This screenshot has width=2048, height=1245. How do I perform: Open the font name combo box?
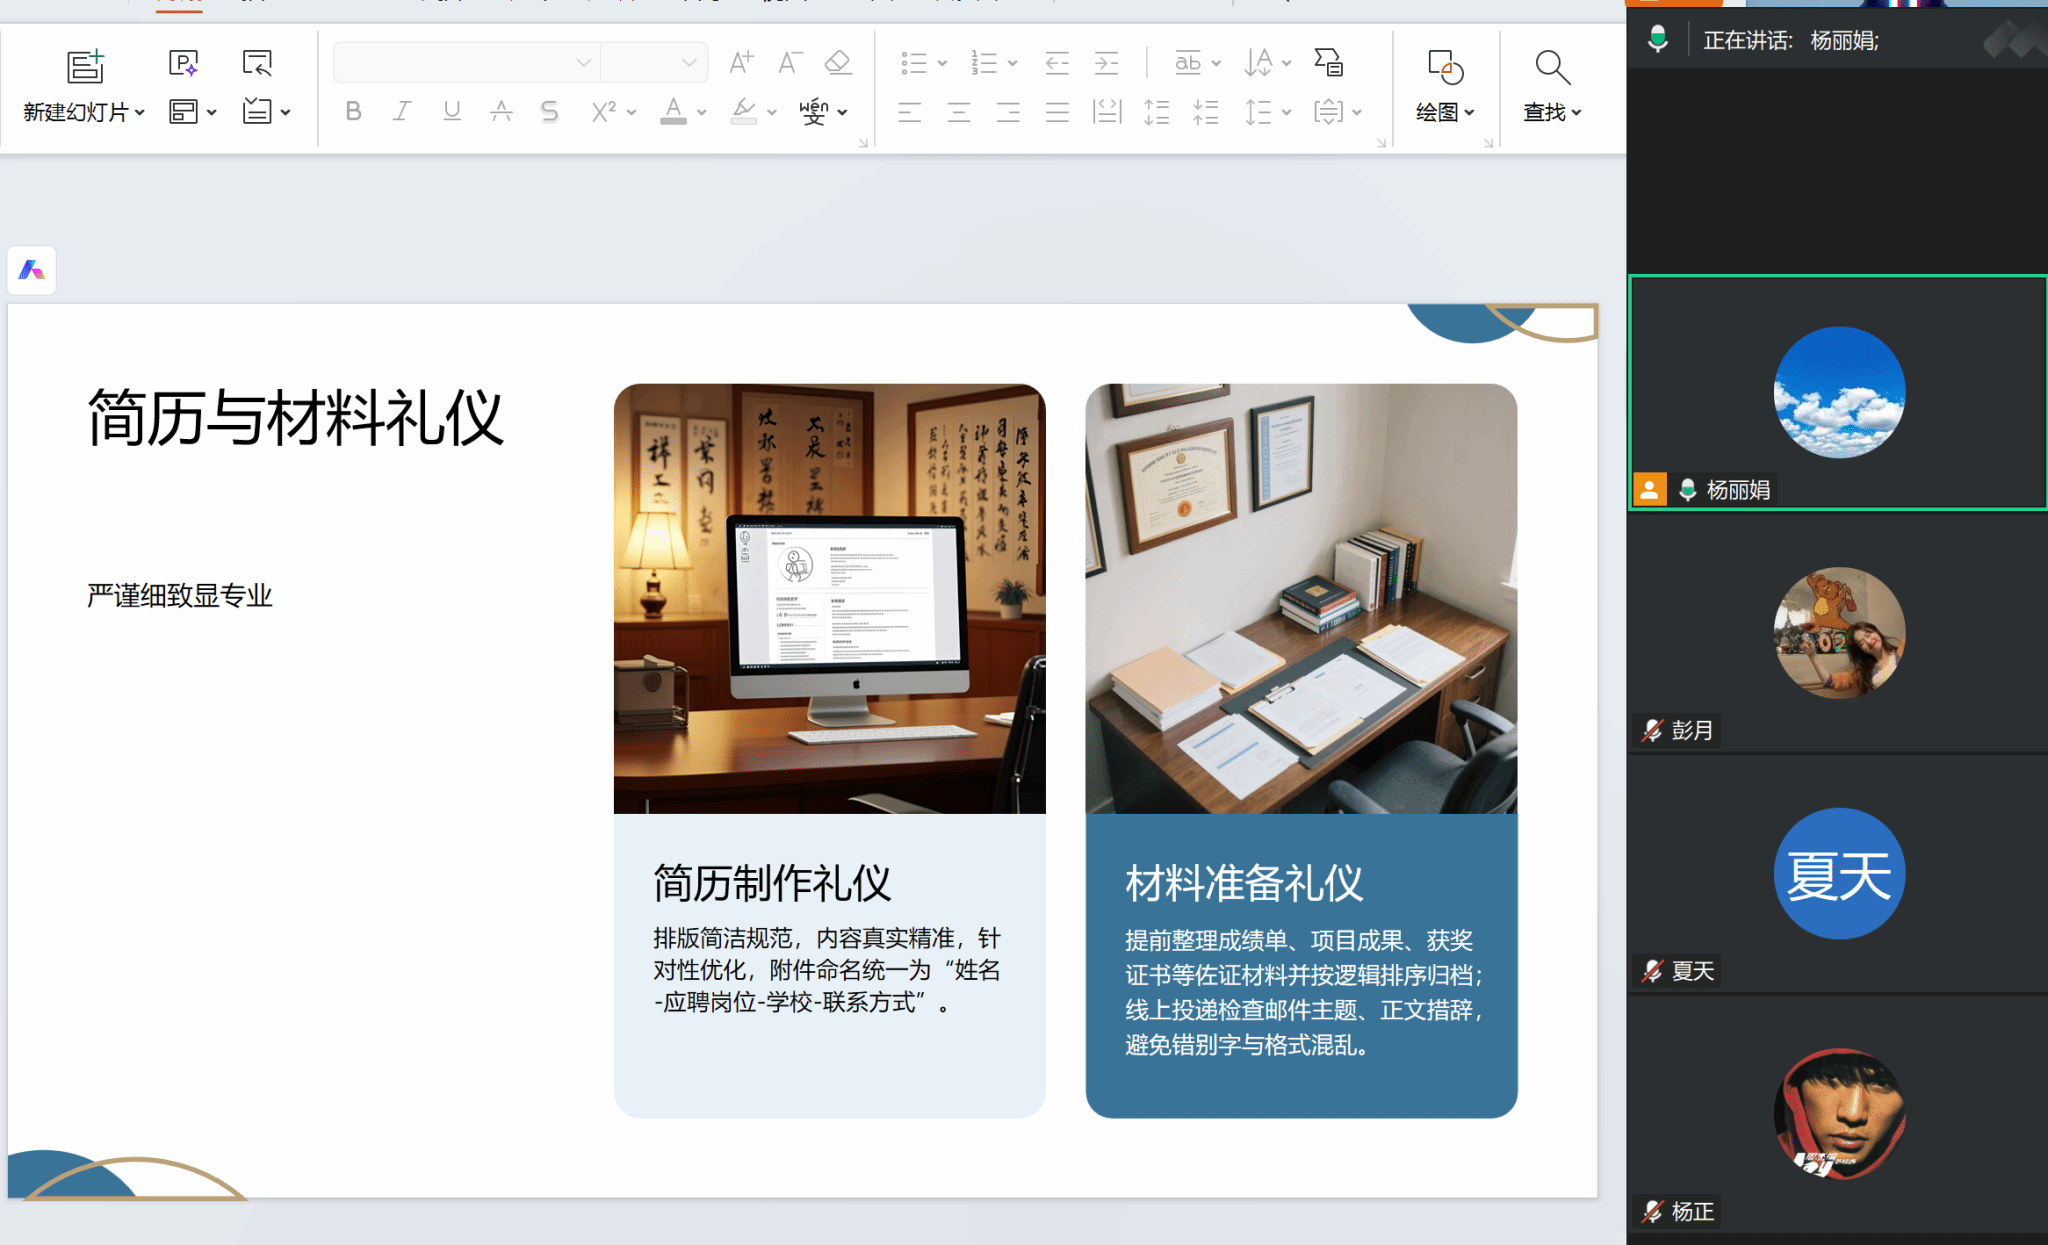(467, 62)
